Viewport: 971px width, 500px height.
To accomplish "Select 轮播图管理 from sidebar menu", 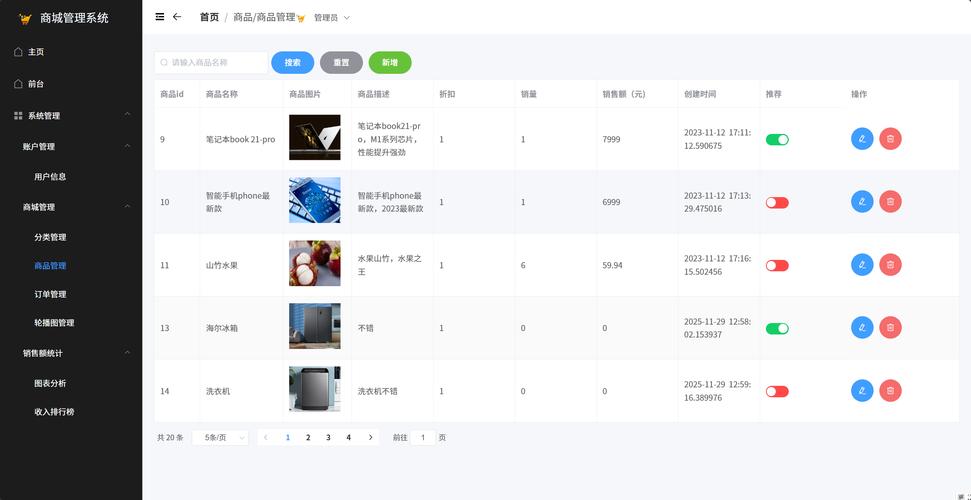I will coord(54,323).
